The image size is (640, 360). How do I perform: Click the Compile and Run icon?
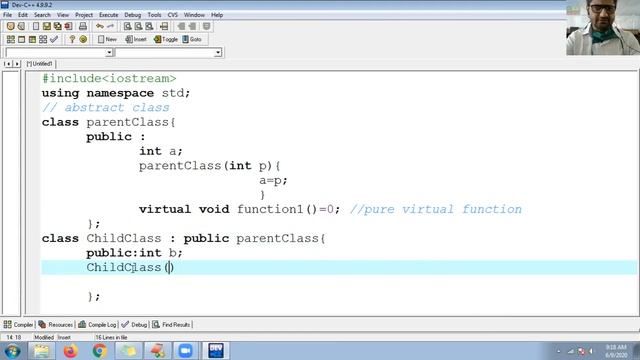pos(32,39)
